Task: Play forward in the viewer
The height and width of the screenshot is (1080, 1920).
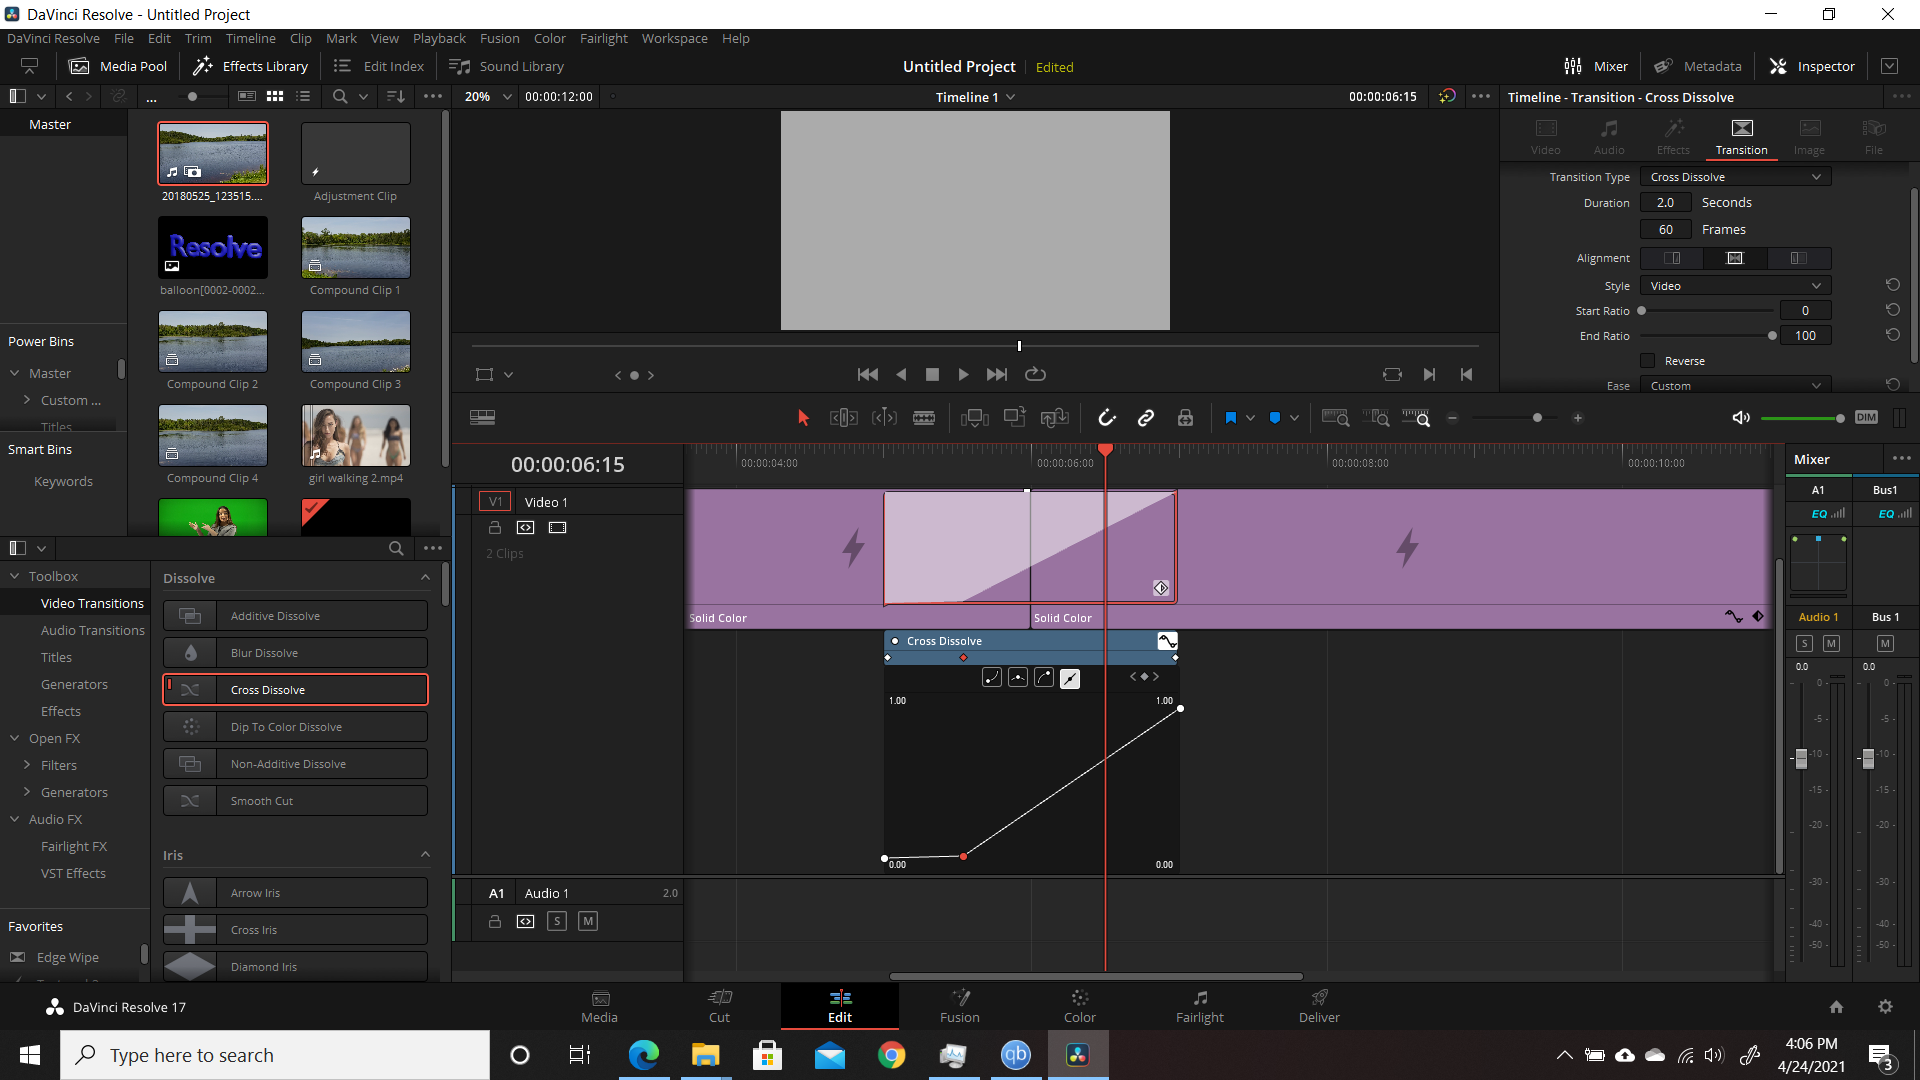Action: [x=963, y=374]
